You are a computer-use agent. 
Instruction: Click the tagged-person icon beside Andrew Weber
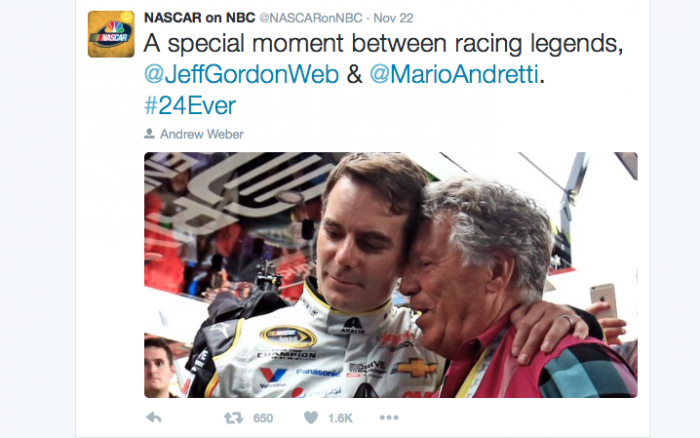[x=149, y=133]
